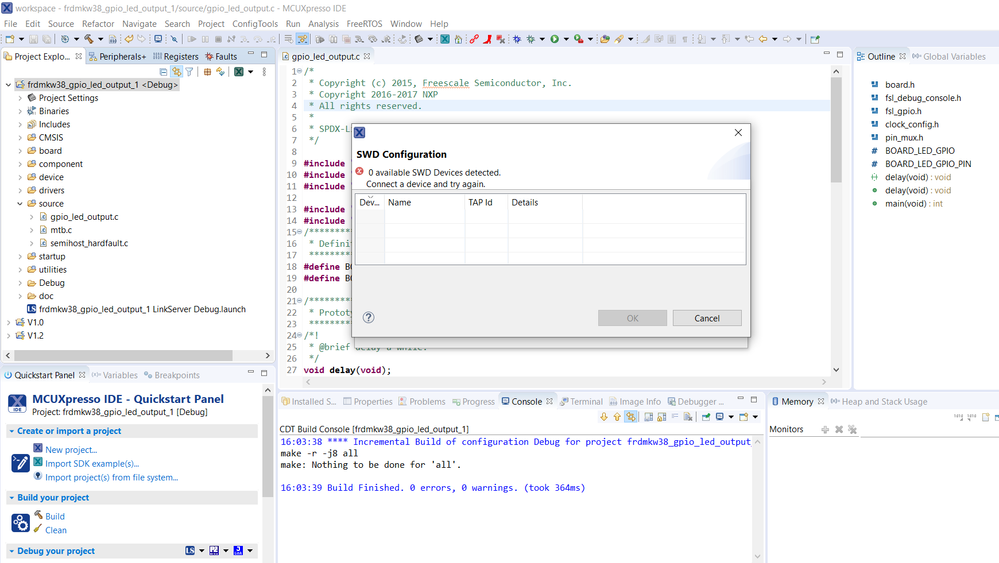This screenshot has width=999, height=563.
Task: Select BOARD_LED_GPIO_PIN in Outline
Action: click(x=928, y=164)
